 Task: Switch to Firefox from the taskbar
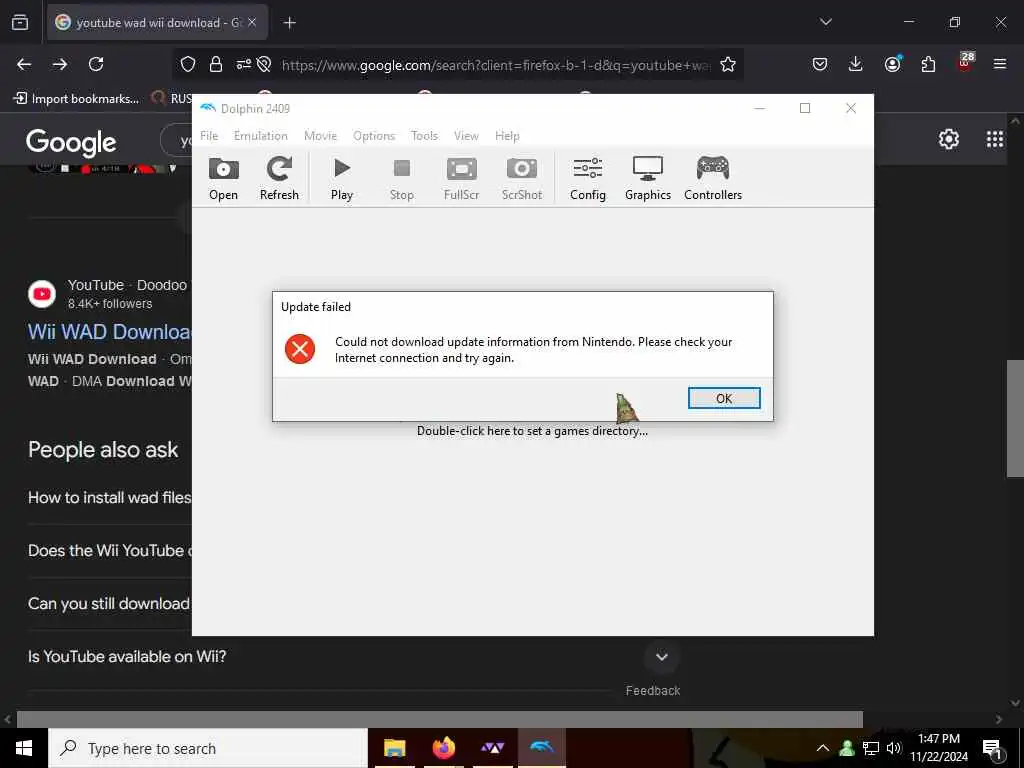443,748
